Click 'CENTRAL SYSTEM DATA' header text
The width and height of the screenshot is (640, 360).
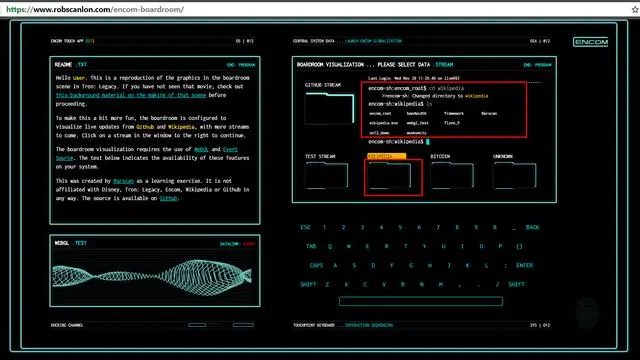(x=313, y=41)
